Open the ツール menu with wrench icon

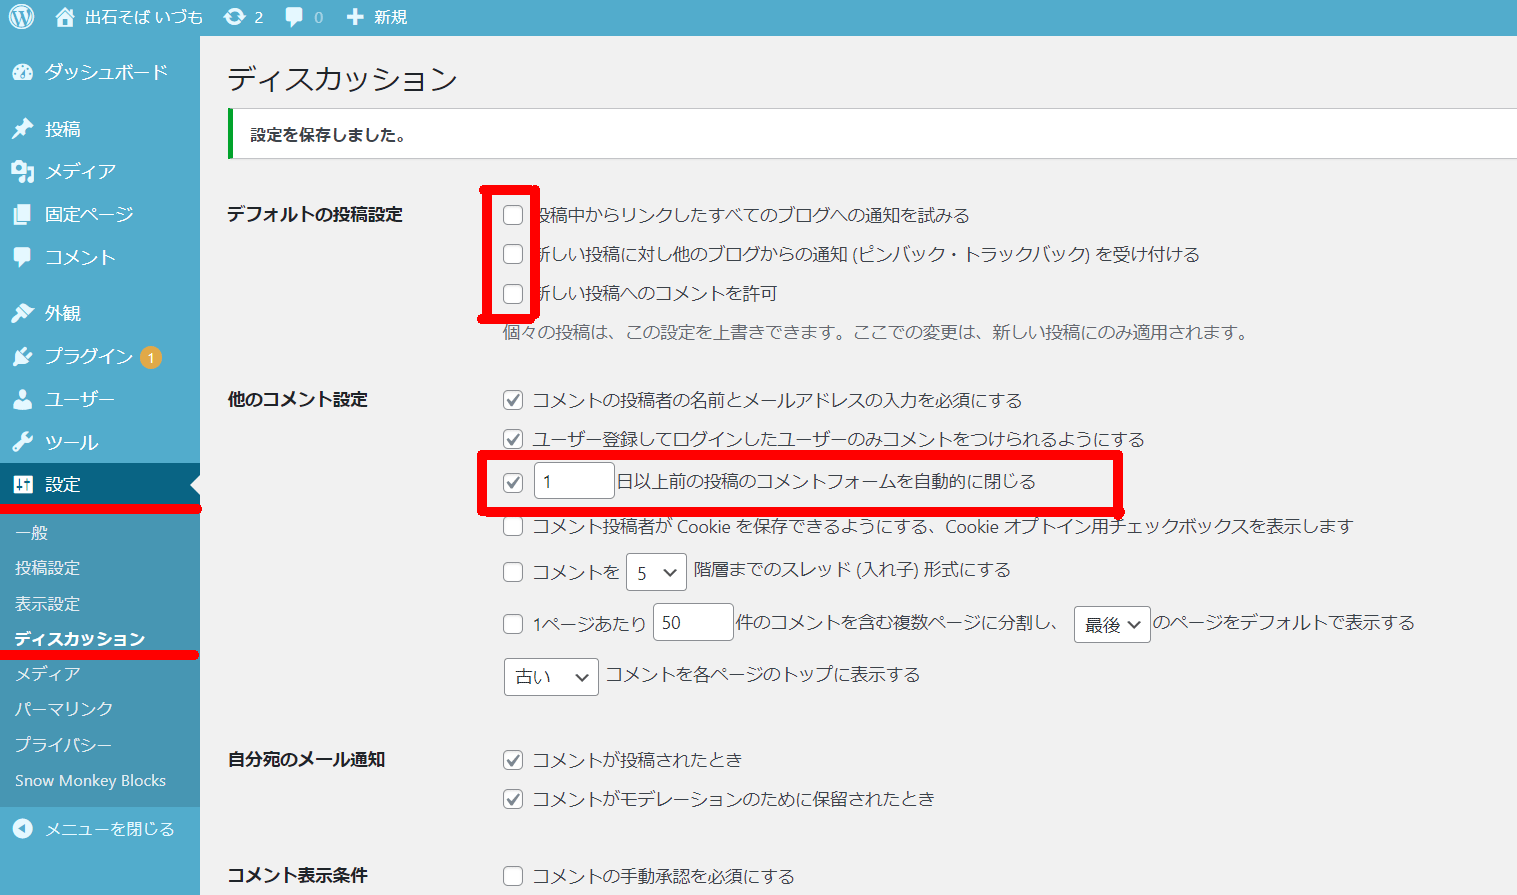tap(22, 442)
